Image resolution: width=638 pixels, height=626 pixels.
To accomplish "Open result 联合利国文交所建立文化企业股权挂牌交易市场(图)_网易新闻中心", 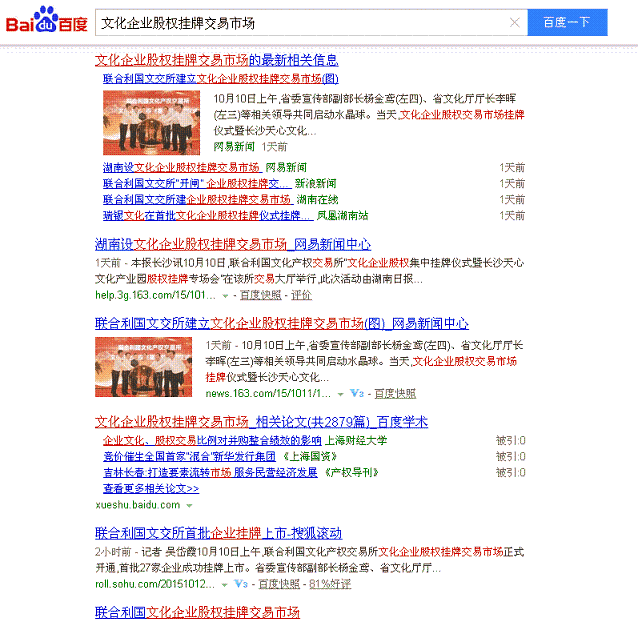I will coord(282,324).
